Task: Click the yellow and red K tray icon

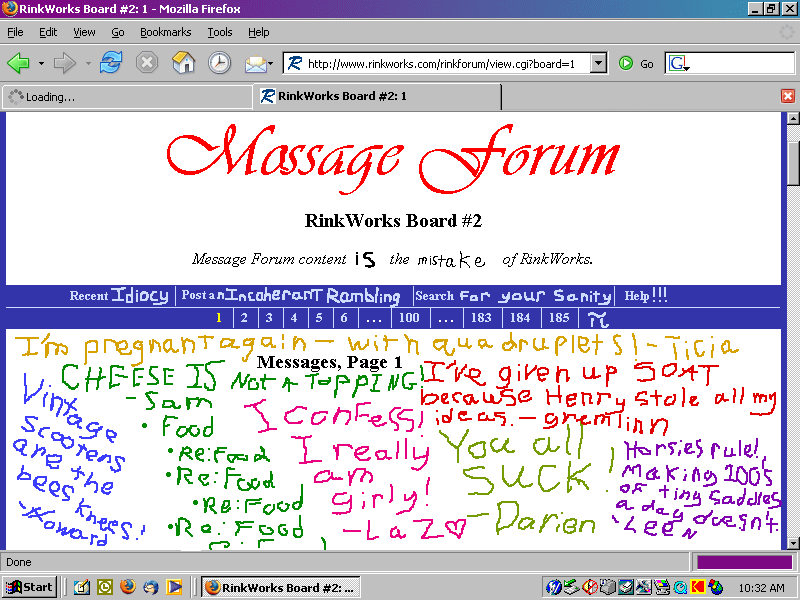Action: click(697, 588)
